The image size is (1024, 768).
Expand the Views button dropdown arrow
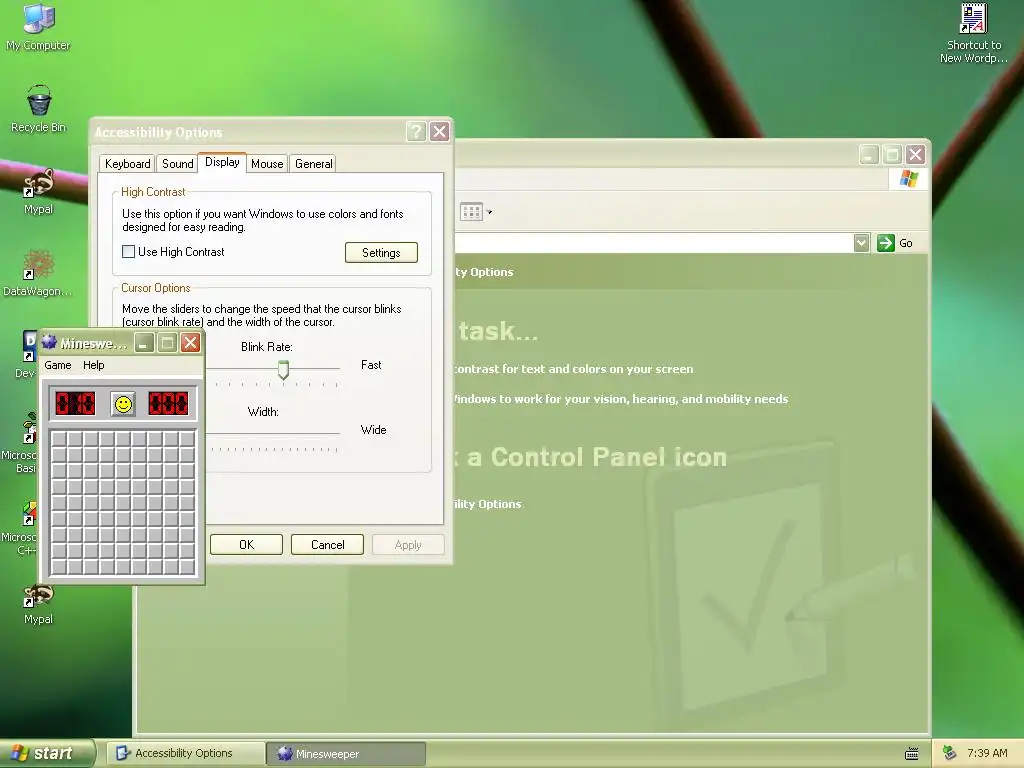pos(489,212)
